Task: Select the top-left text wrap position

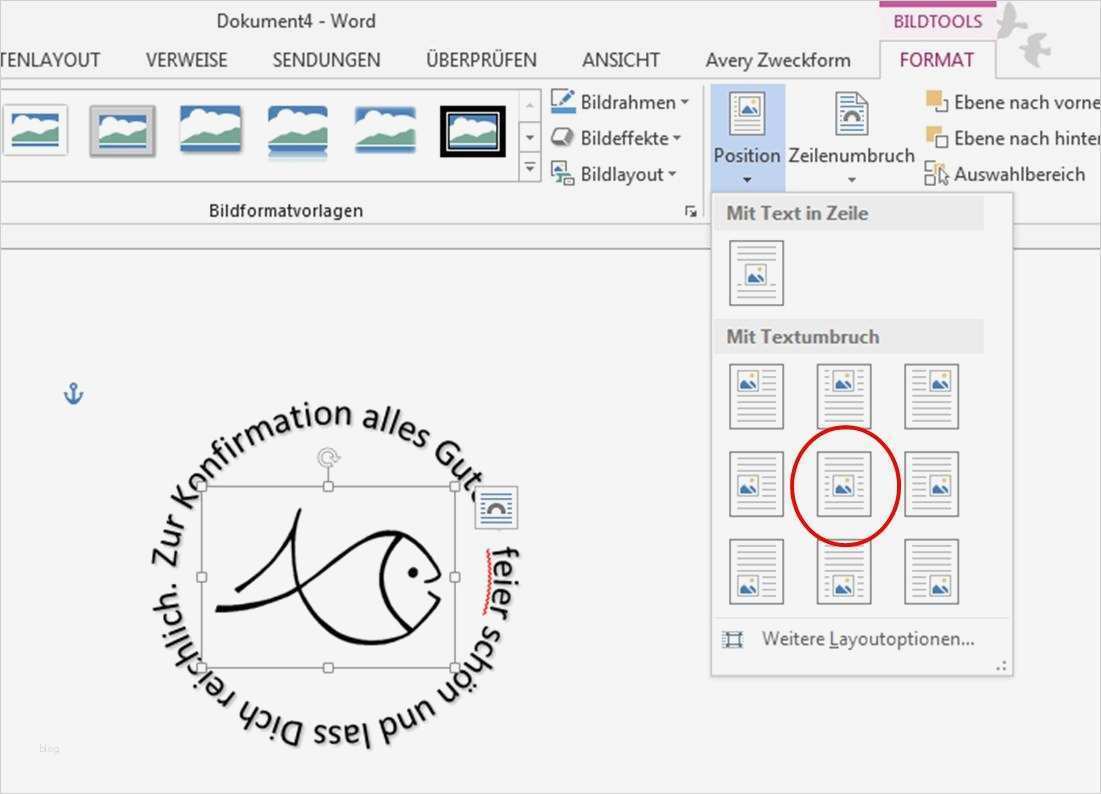Action: [x=755, y=396]
